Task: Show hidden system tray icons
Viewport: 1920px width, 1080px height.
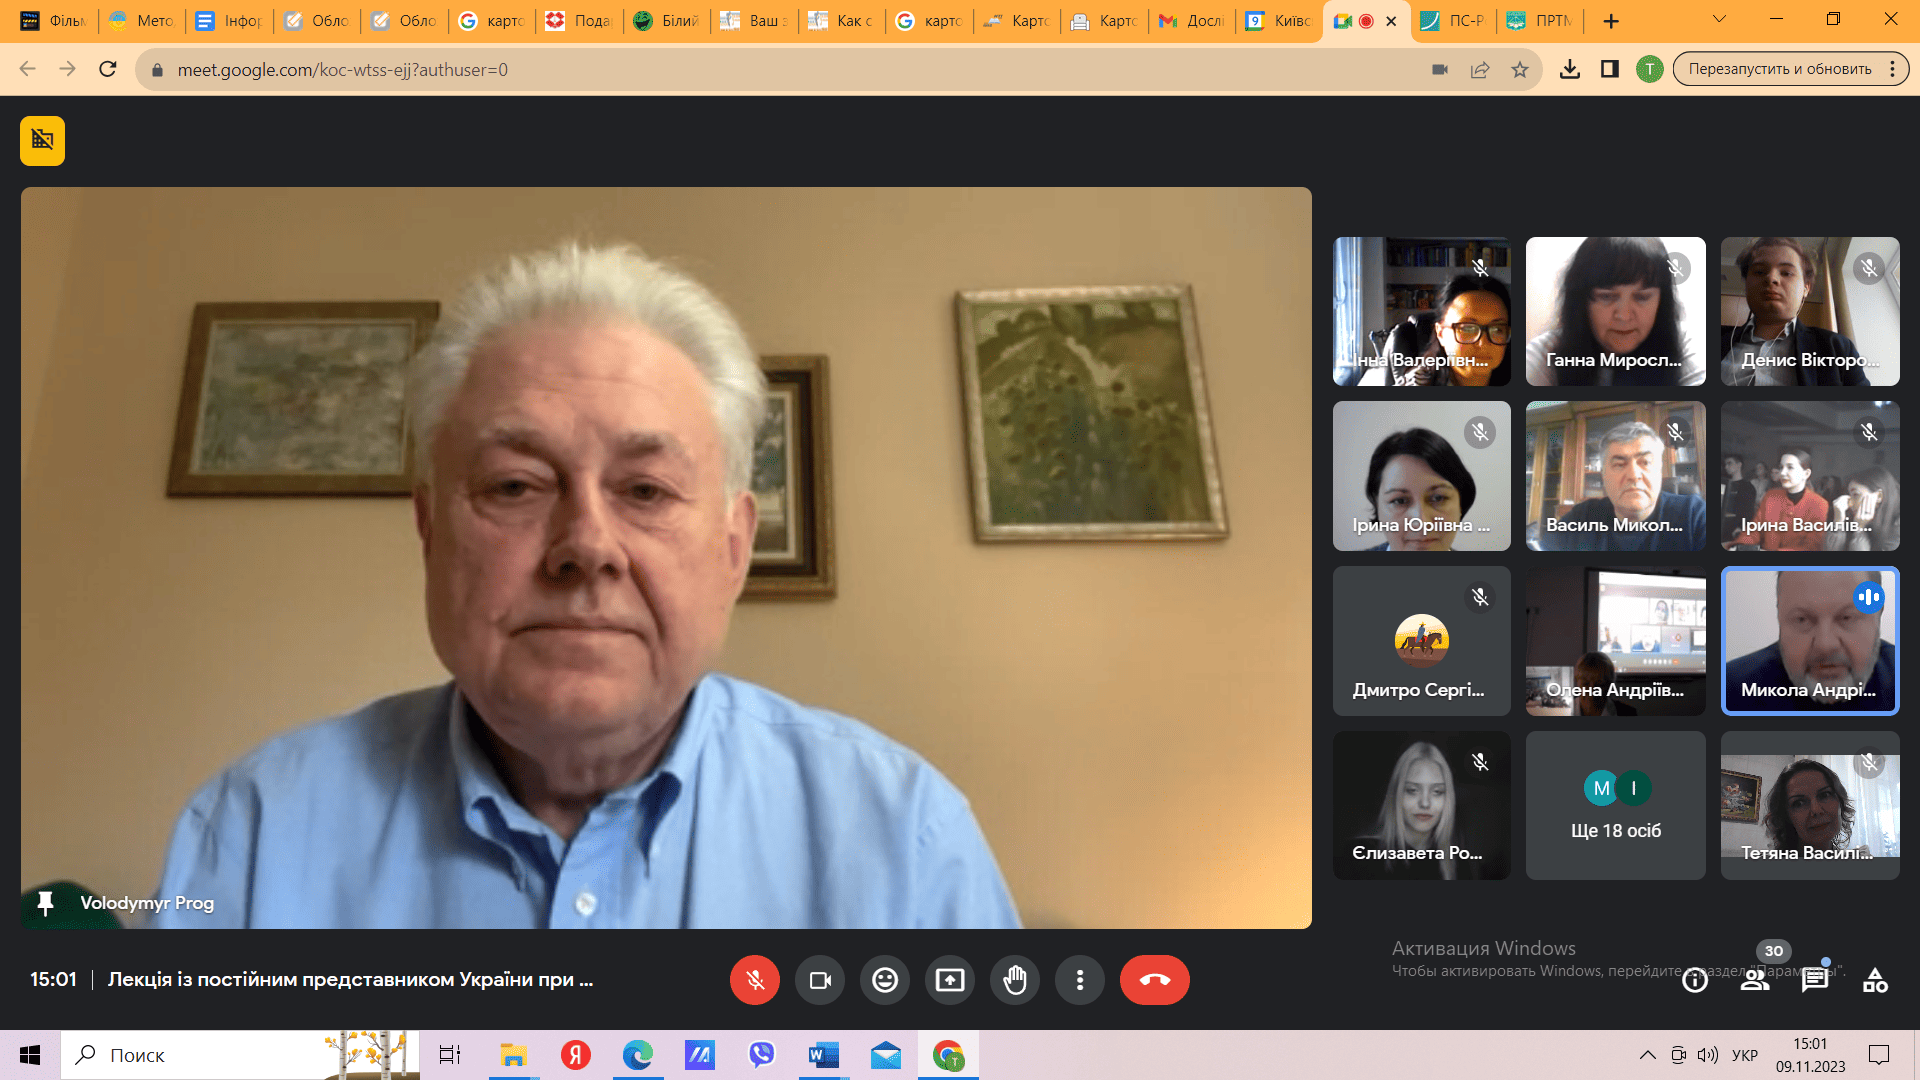Action: pyautogui.click(x=1647, y=1055)
